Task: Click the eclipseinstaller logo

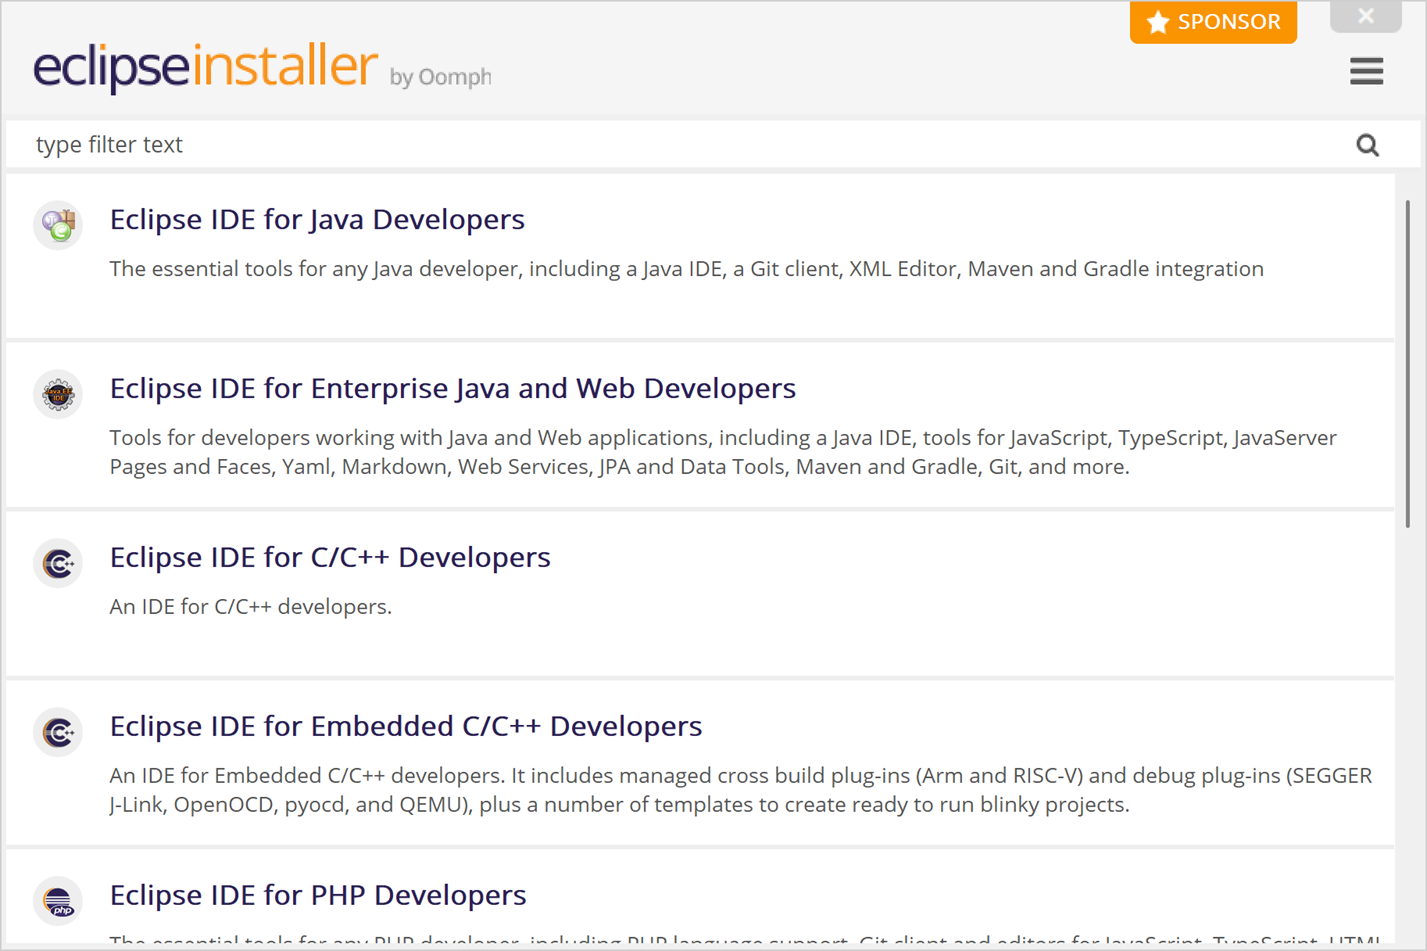Action: pos(206,67)
